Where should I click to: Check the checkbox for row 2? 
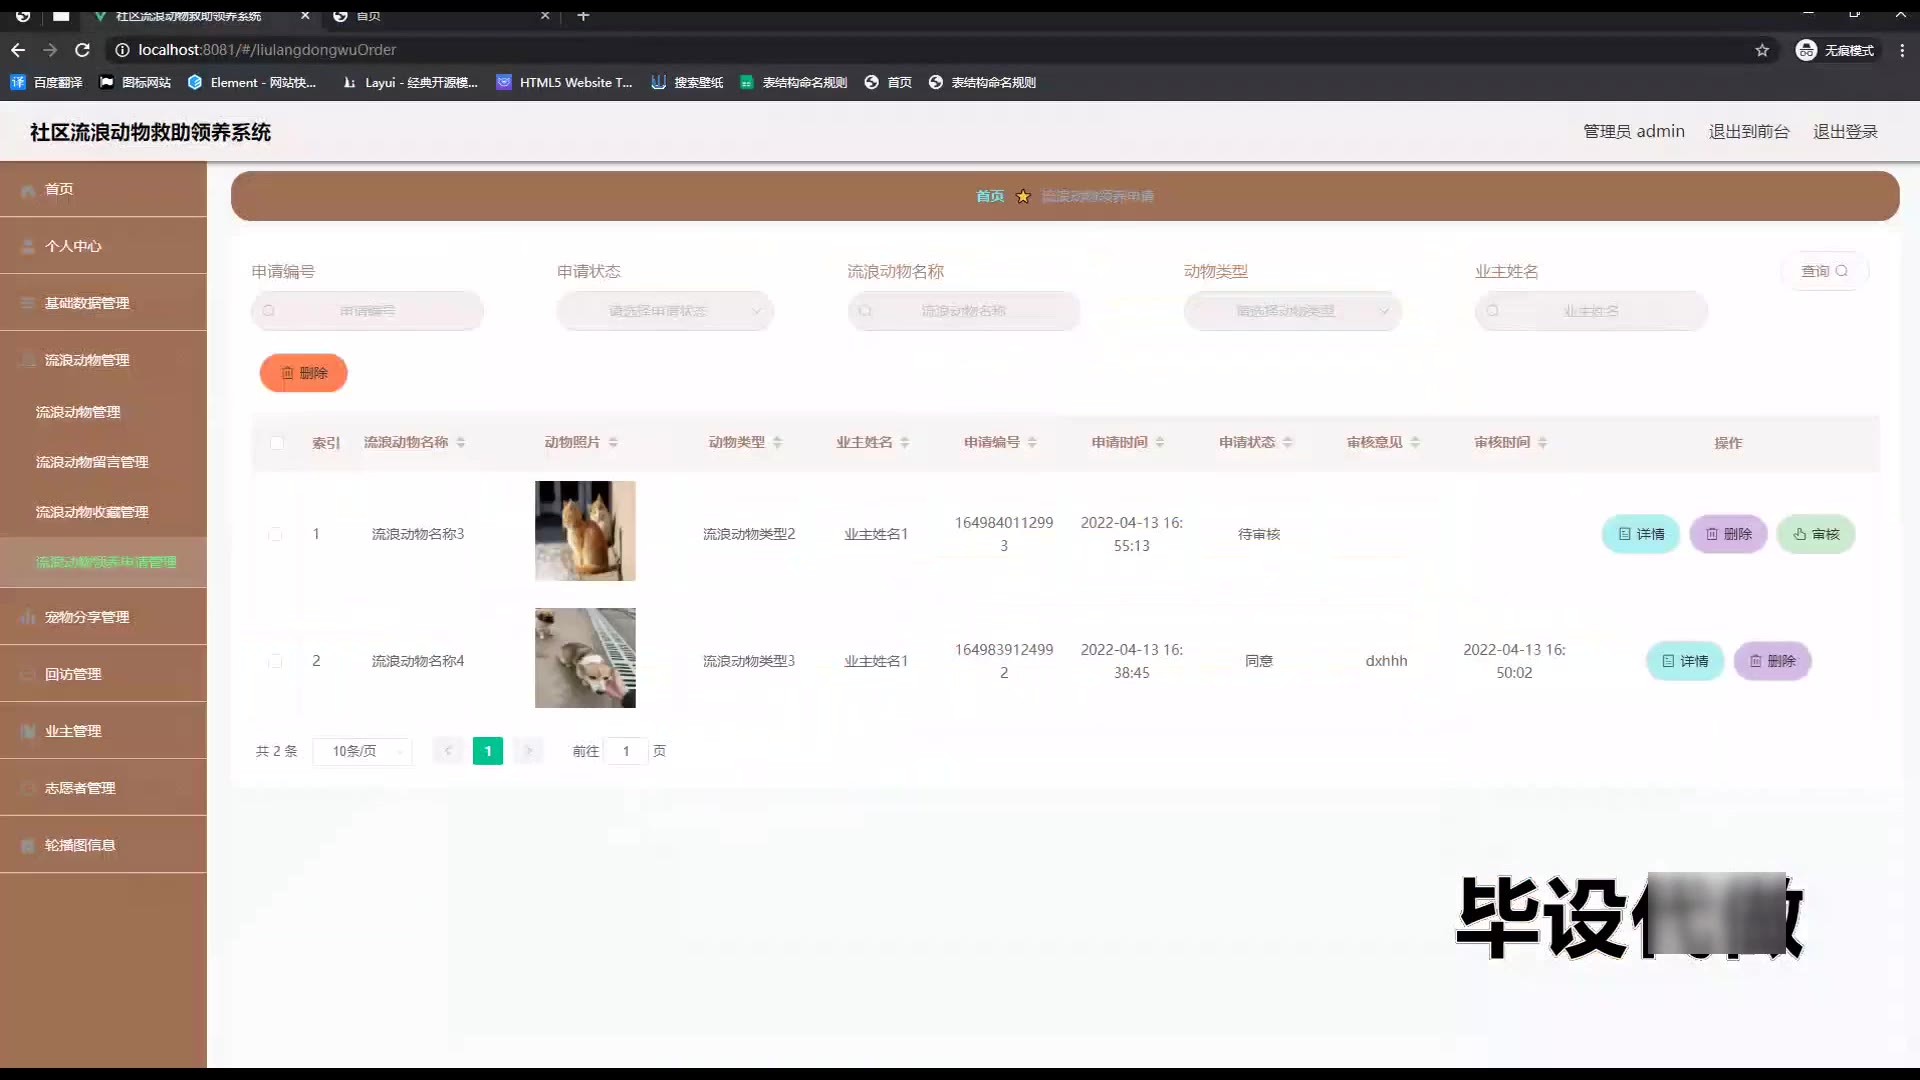point(275,661)
